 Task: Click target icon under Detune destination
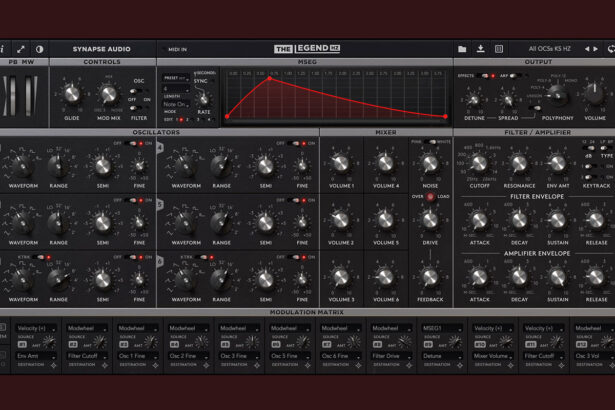[x=460, y=365]
